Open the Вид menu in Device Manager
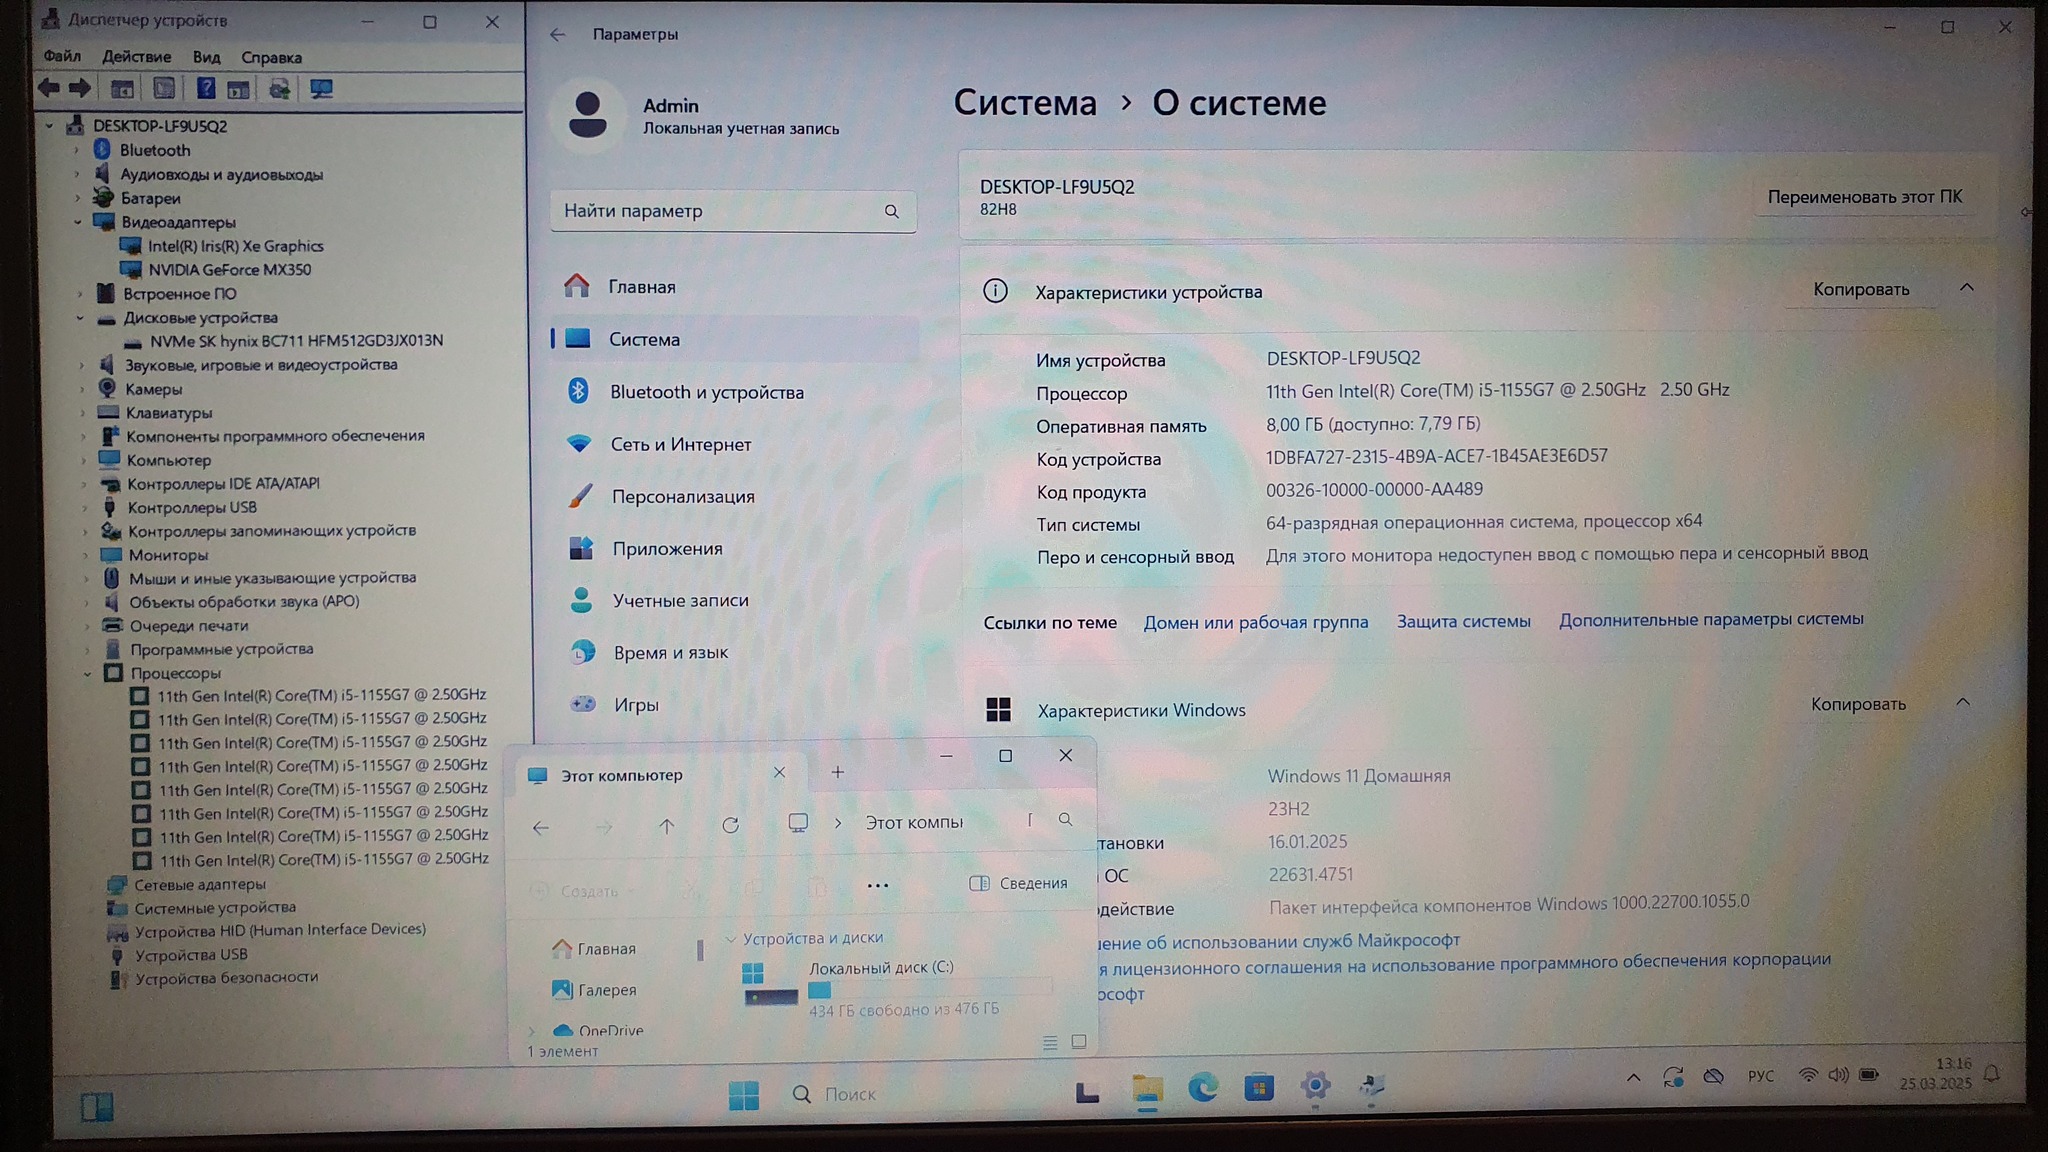The image size is (2048, 1152). pos(206,57)
